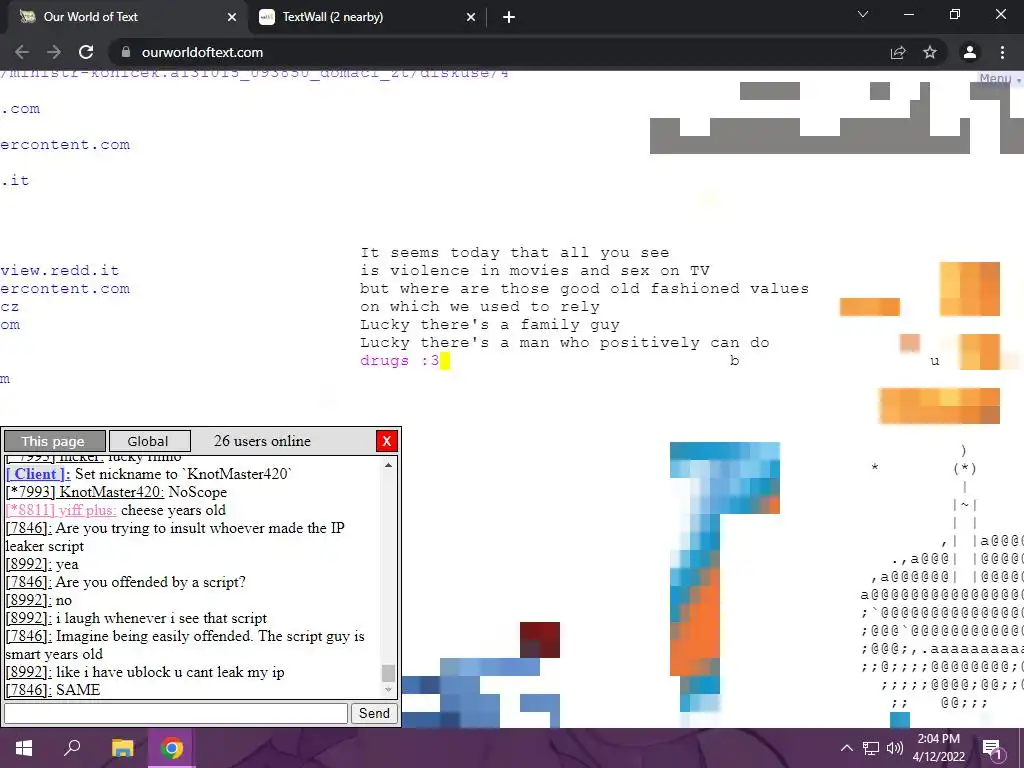Click the chat scrollbar down arrow
Screen dimensions: 1024x768
[389, 690]
